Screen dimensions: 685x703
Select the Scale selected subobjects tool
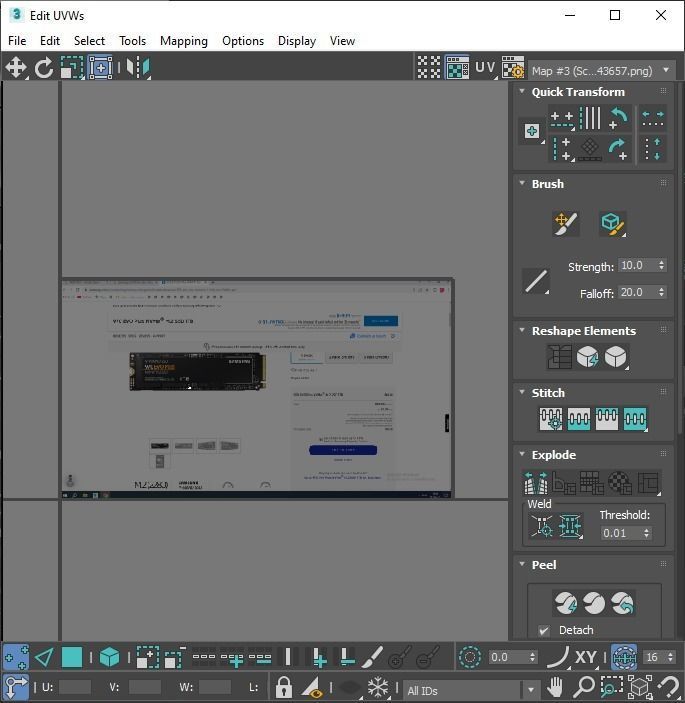(x=72, y=68)
